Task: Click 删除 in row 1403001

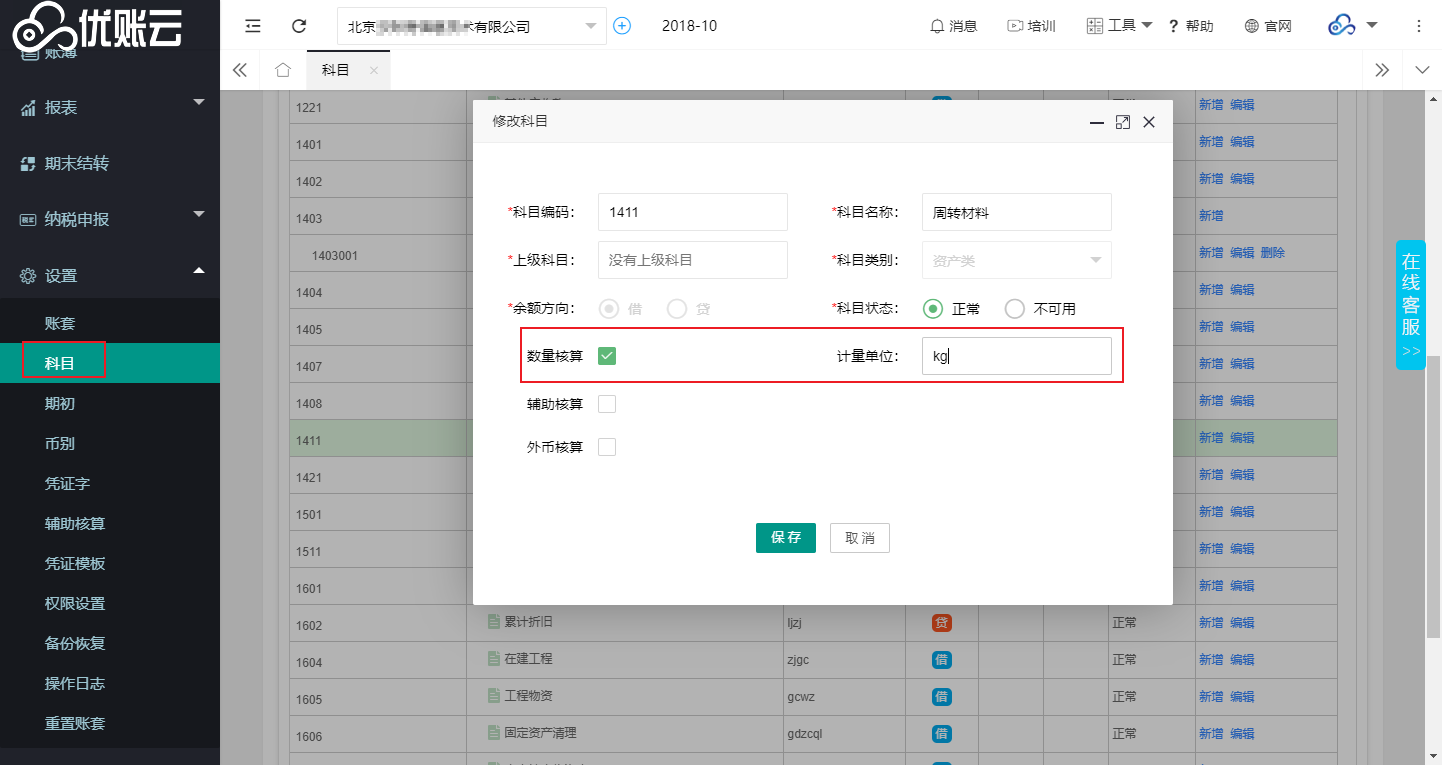Action: (1273, 253)
